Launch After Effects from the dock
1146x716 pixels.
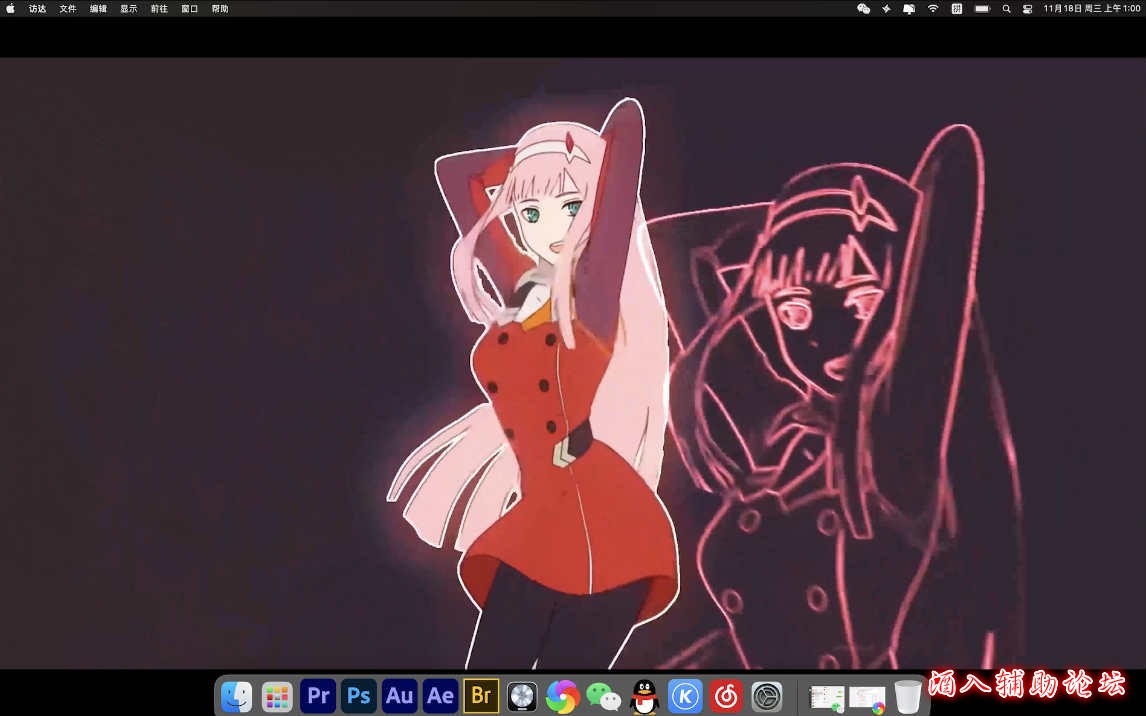pyautogui.click(x=440, y=696)
